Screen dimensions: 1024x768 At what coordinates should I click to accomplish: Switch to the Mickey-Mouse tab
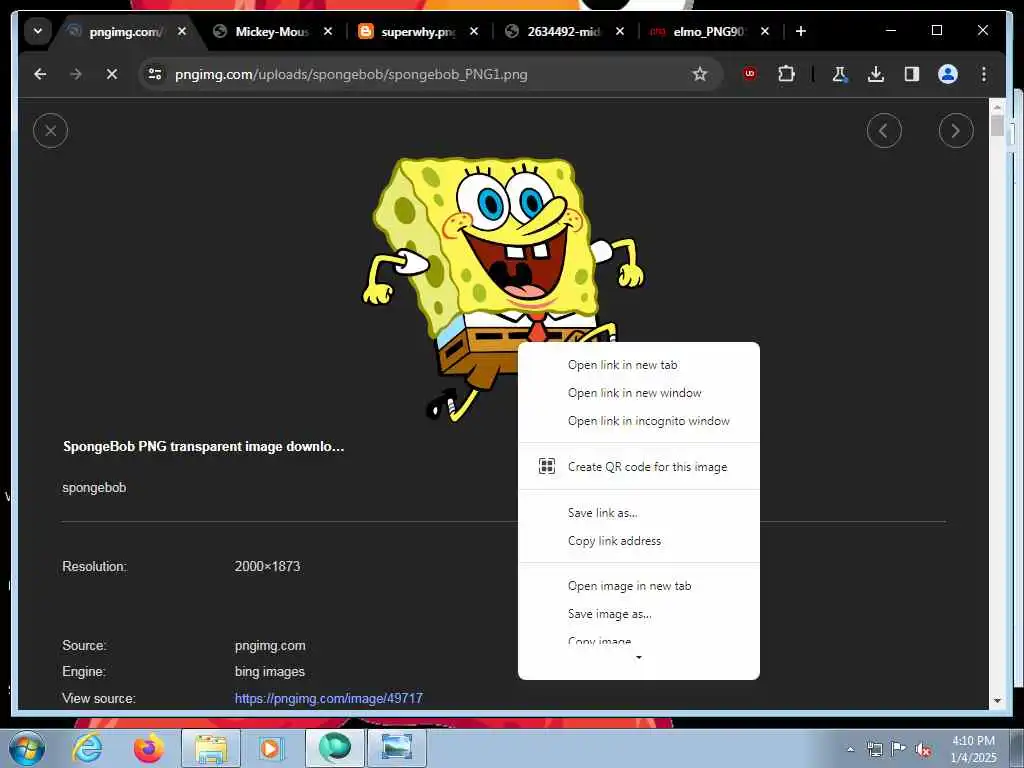pos(274,31)
